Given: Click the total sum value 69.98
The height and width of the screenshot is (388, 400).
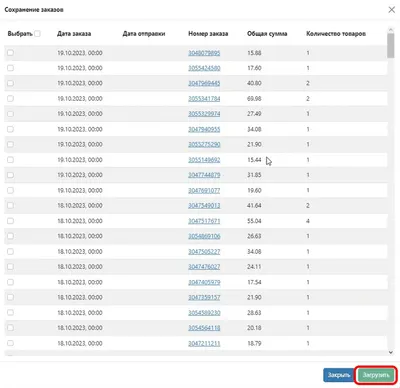Looking at the screenshot, I should [254, 99].
